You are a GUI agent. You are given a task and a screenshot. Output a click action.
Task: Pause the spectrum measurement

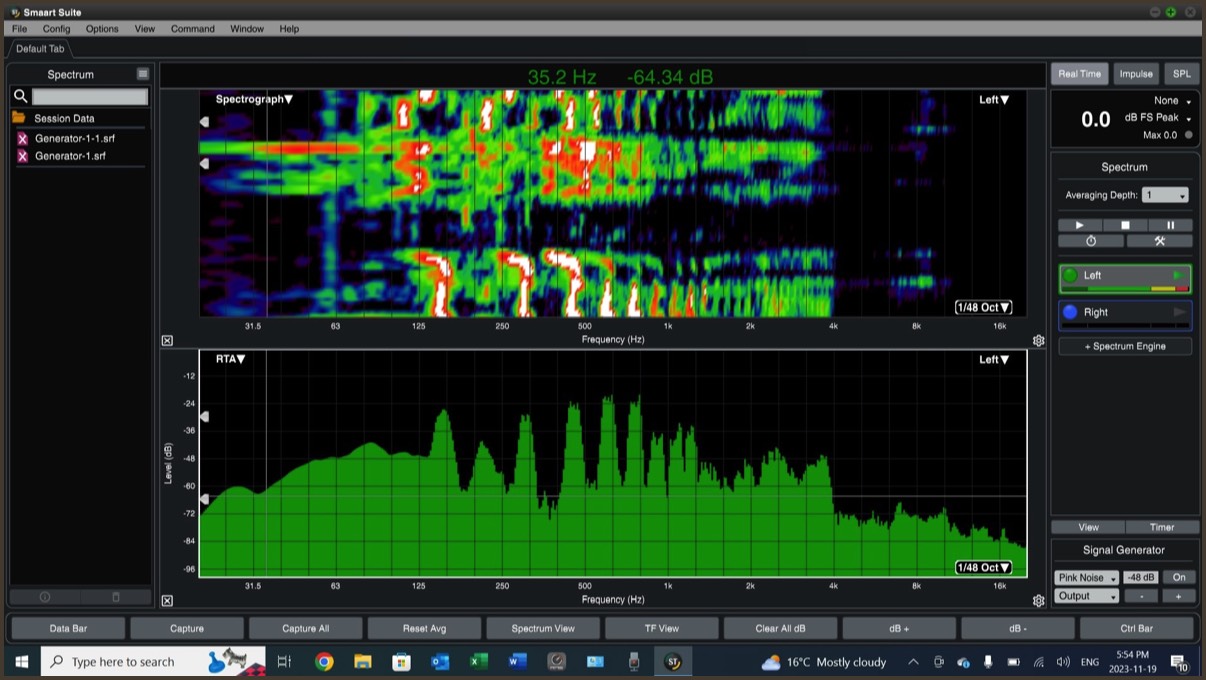click(1170, 225)
